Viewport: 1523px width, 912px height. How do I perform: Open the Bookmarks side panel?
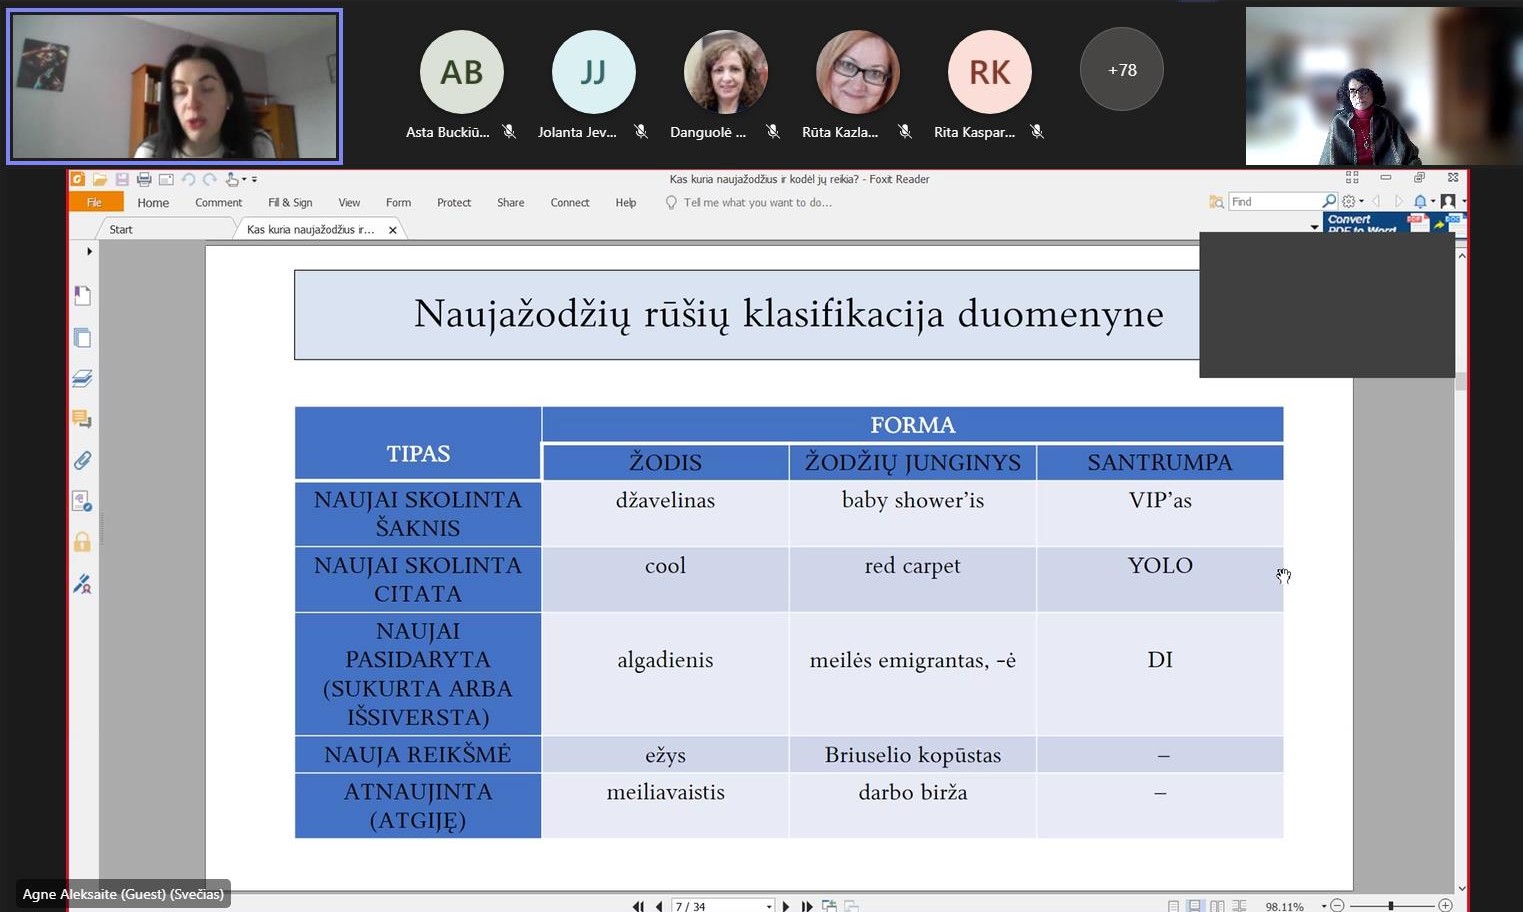pyautogui.click(x=83, y=296)
